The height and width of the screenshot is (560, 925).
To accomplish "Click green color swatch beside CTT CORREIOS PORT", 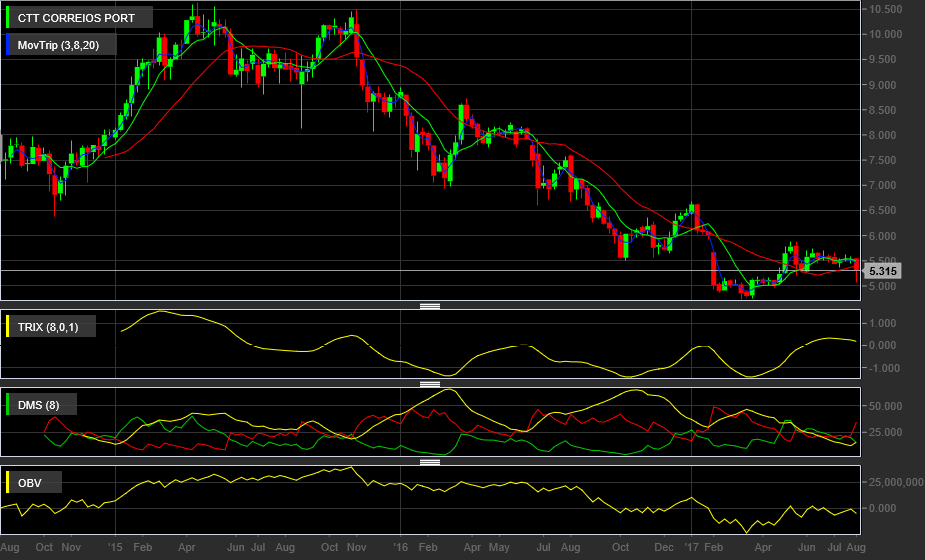I will (9, 18).
